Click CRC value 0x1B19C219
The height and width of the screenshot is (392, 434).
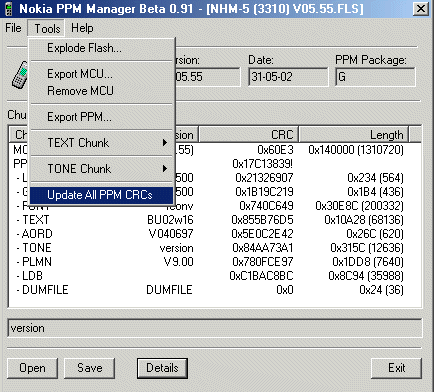264,192
